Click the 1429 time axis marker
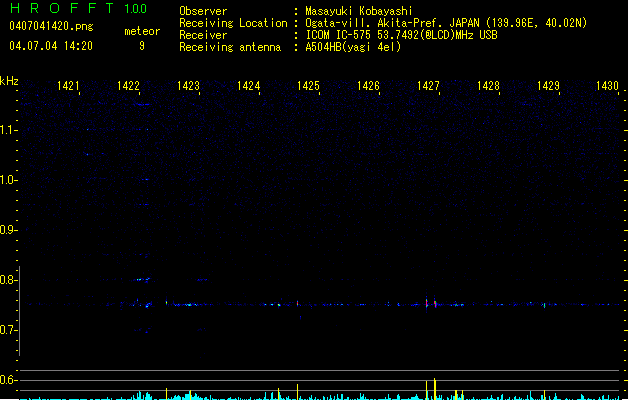Screen dimensions: 629x400 548,86
